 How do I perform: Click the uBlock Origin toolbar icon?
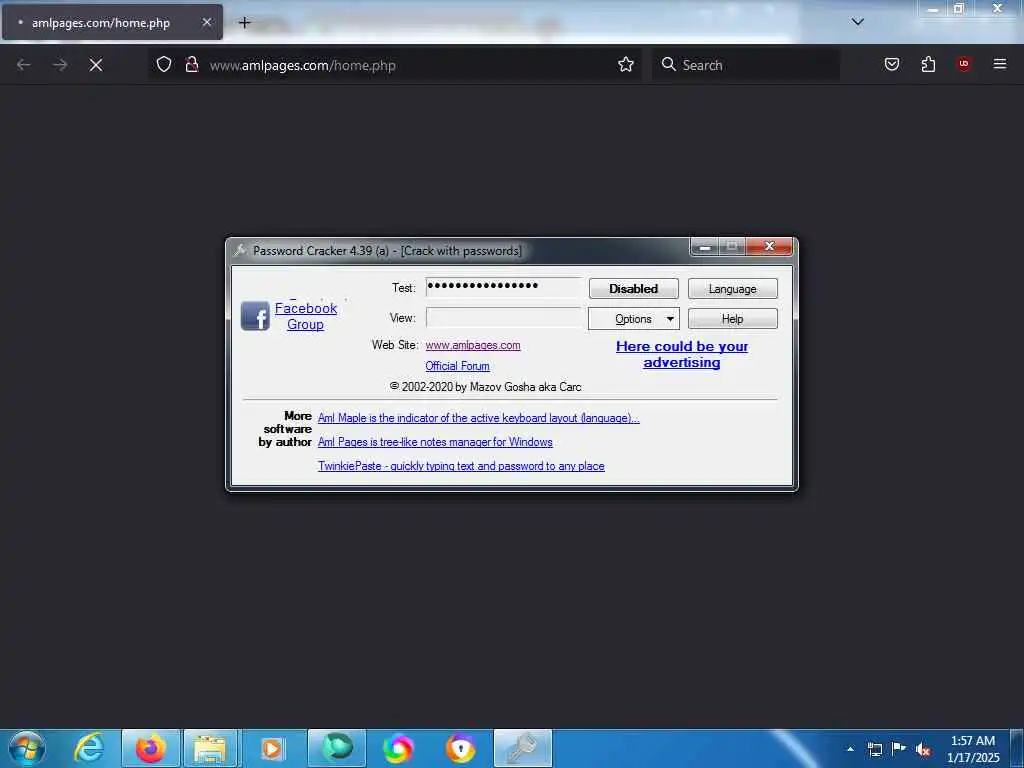(964, 64)
